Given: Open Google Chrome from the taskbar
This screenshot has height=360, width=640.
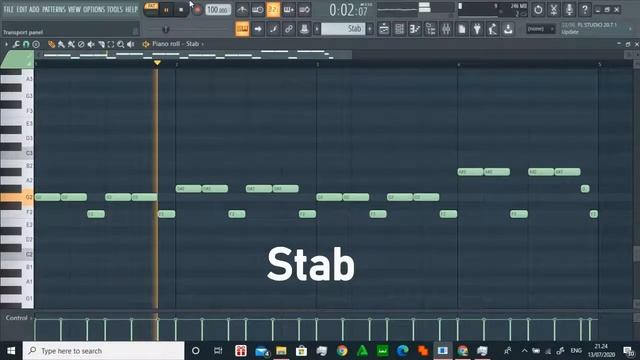Looking at the screenshot, I should (342, 351).
